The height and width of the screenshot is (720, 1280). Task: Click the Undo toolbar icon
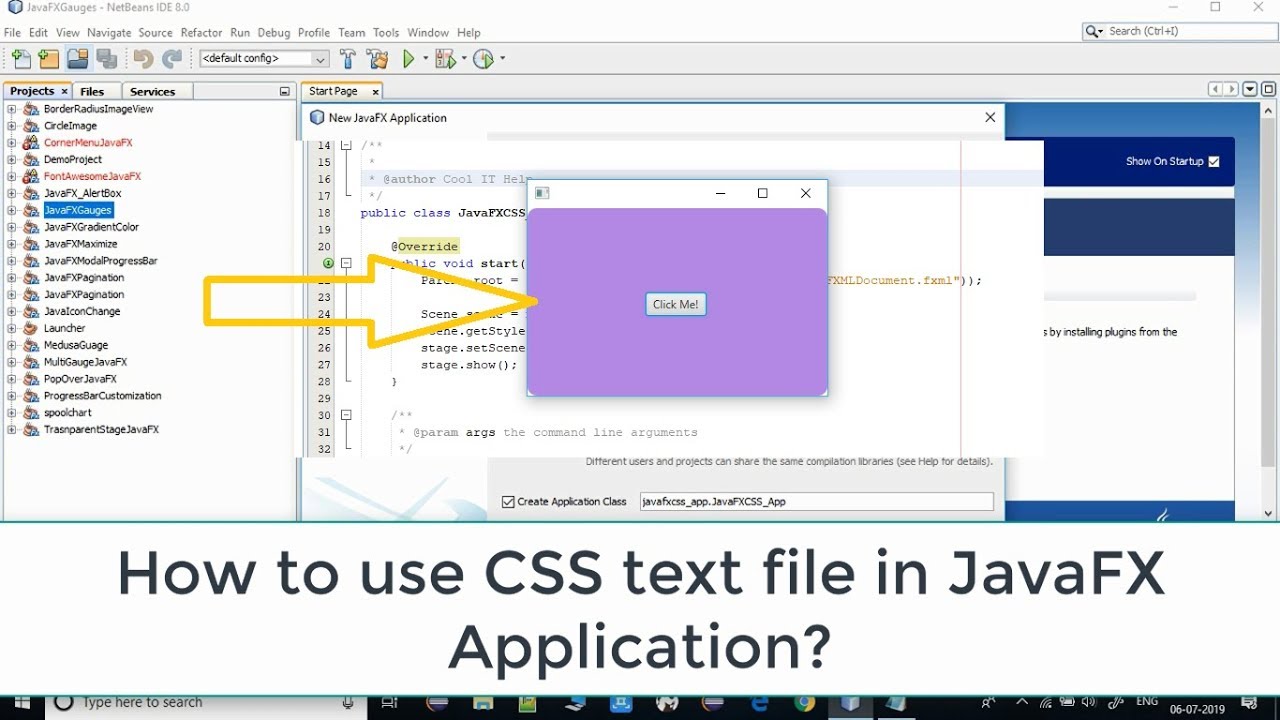pyautogui.click(x=143, y=59)
